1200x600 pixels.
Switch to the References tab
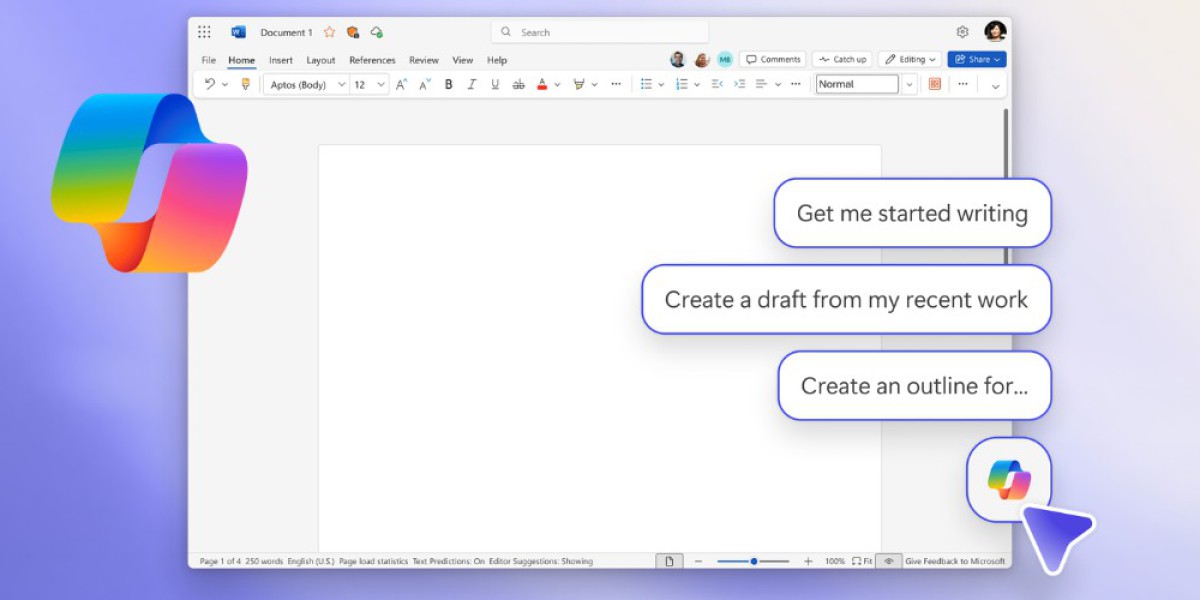coord(372,60)
